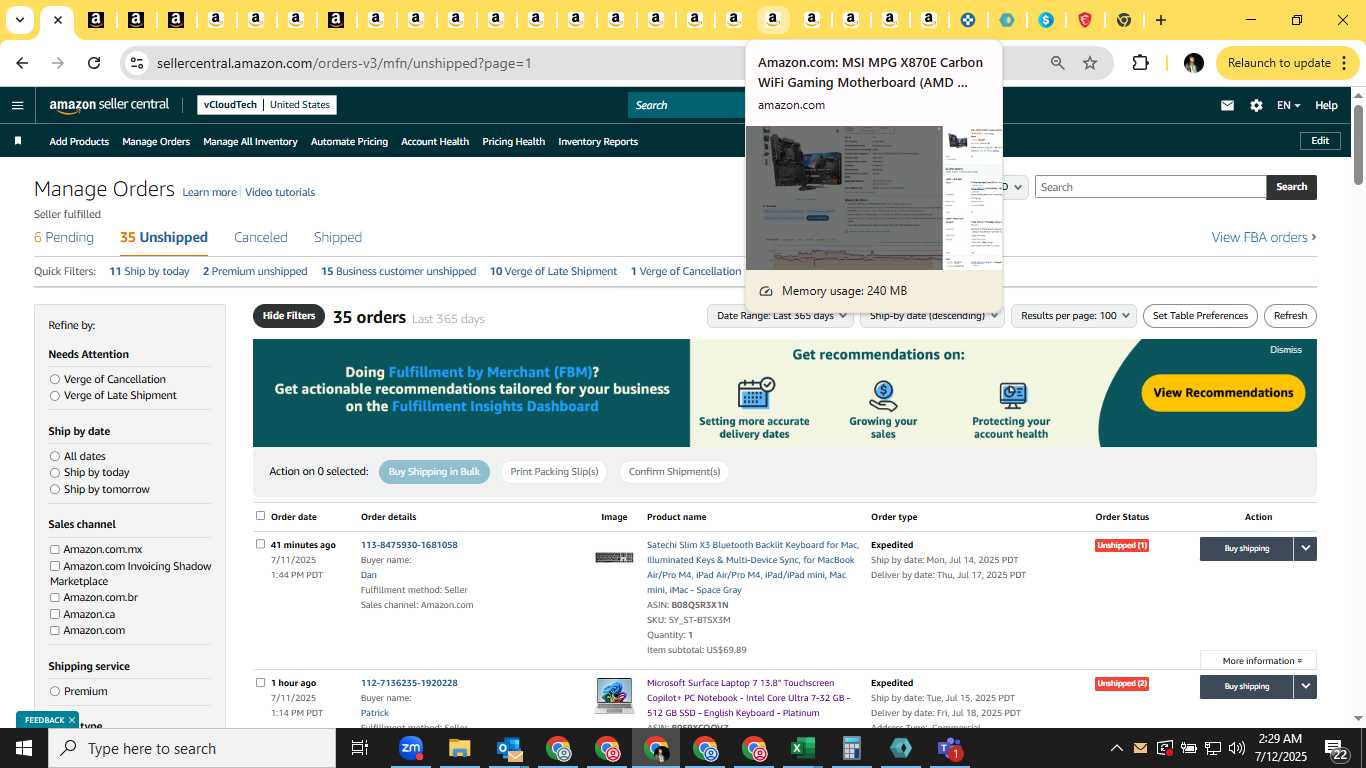1366x768 pixels.
Task: Select the Premium shipping service radio
Action: tap(55, 691)
